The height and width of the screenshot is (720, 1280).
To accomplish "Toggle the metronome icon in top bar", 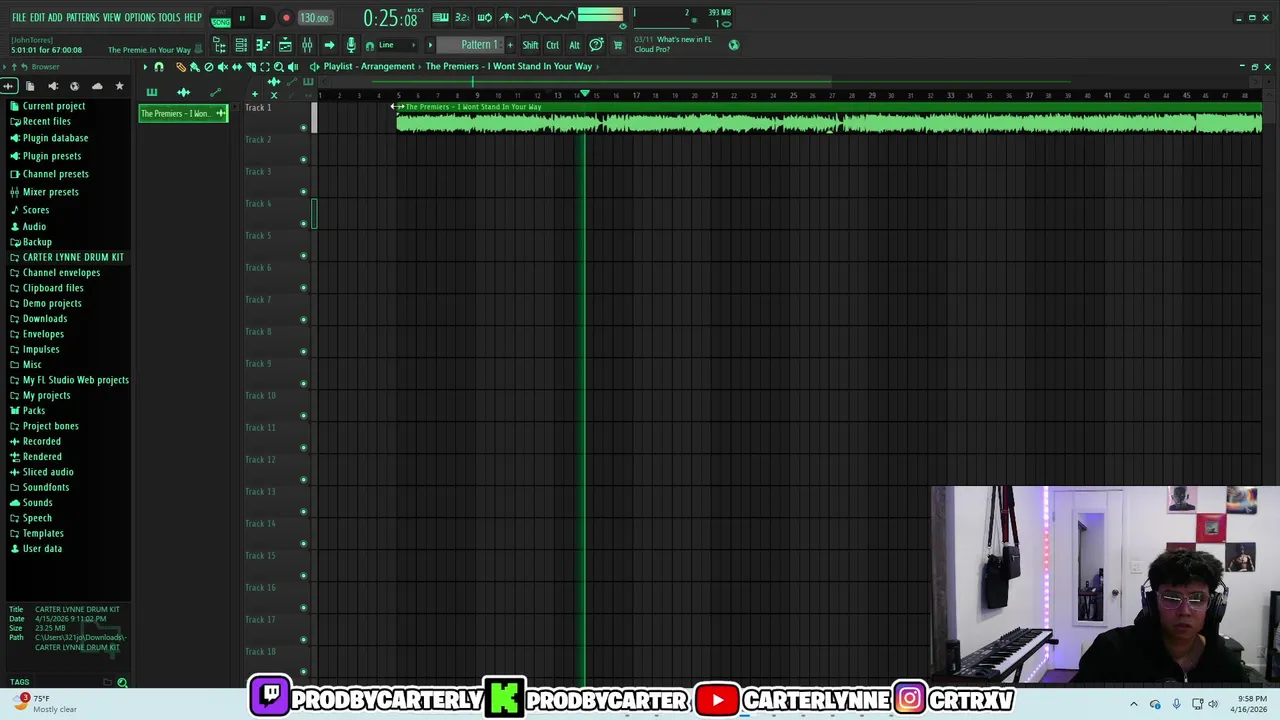I will coord(507,17).
